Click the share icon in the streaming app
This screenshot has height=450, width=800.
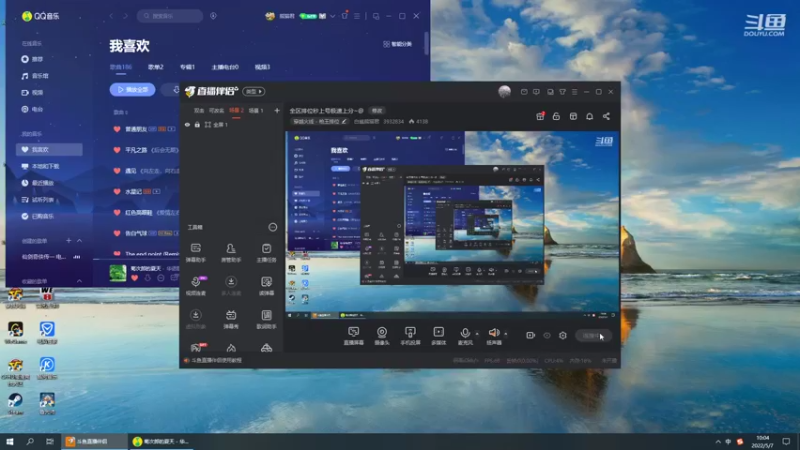pos(606,116)
